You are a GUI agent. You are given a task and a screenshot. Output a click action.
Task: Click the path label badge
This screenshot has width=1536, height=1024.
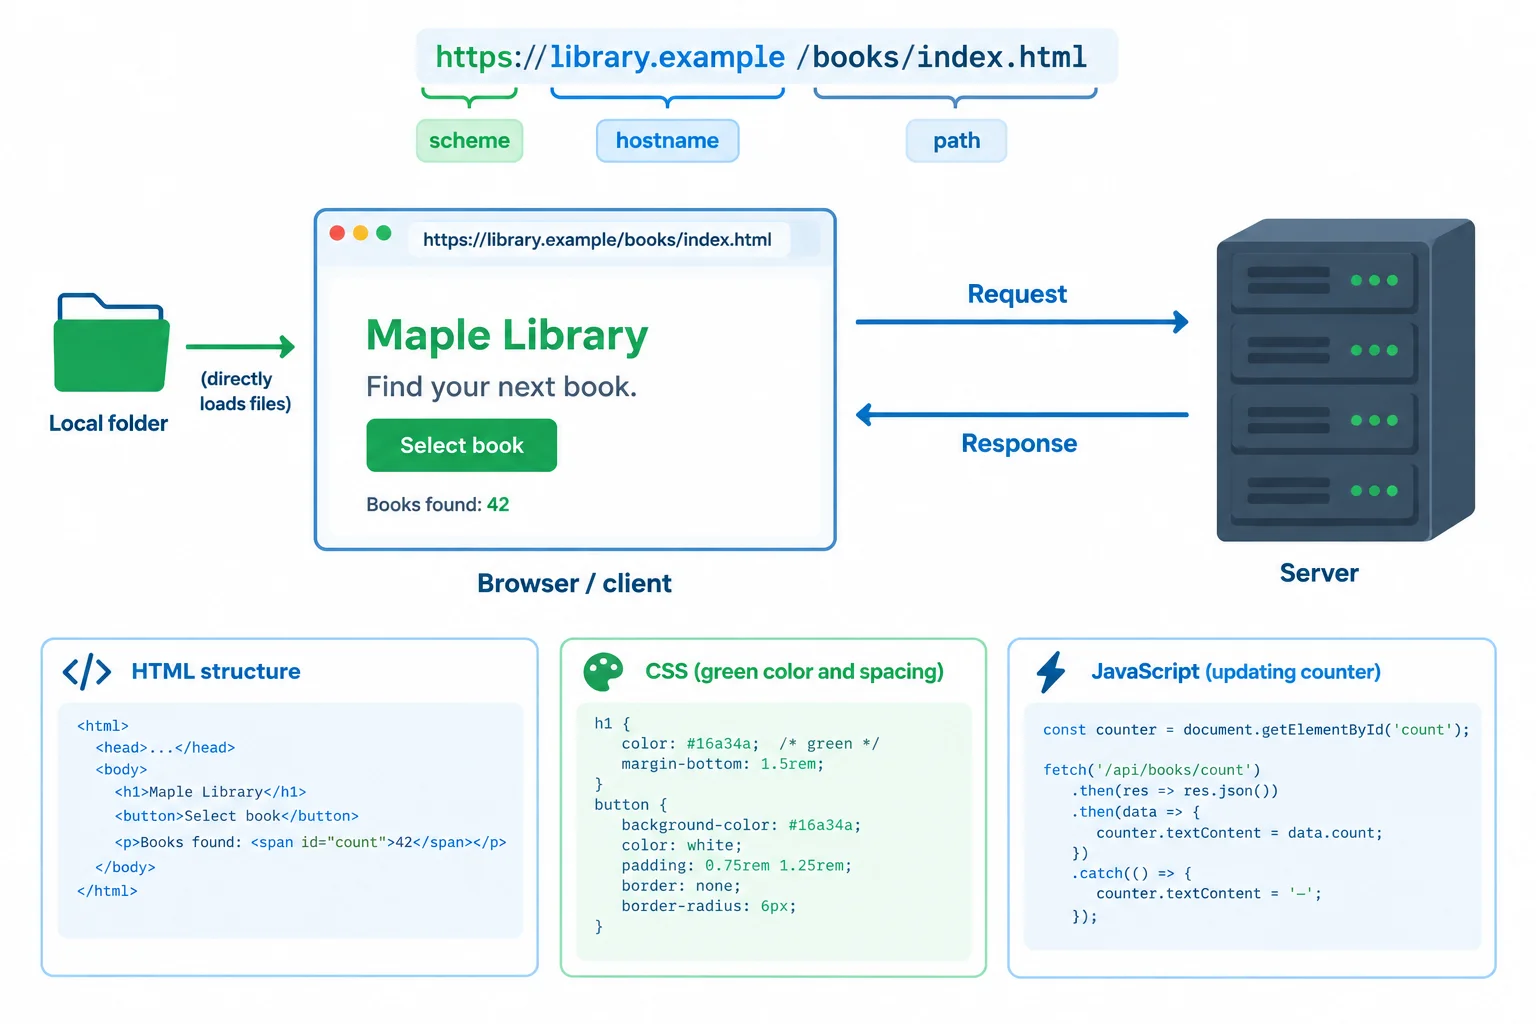pos(956,141)
